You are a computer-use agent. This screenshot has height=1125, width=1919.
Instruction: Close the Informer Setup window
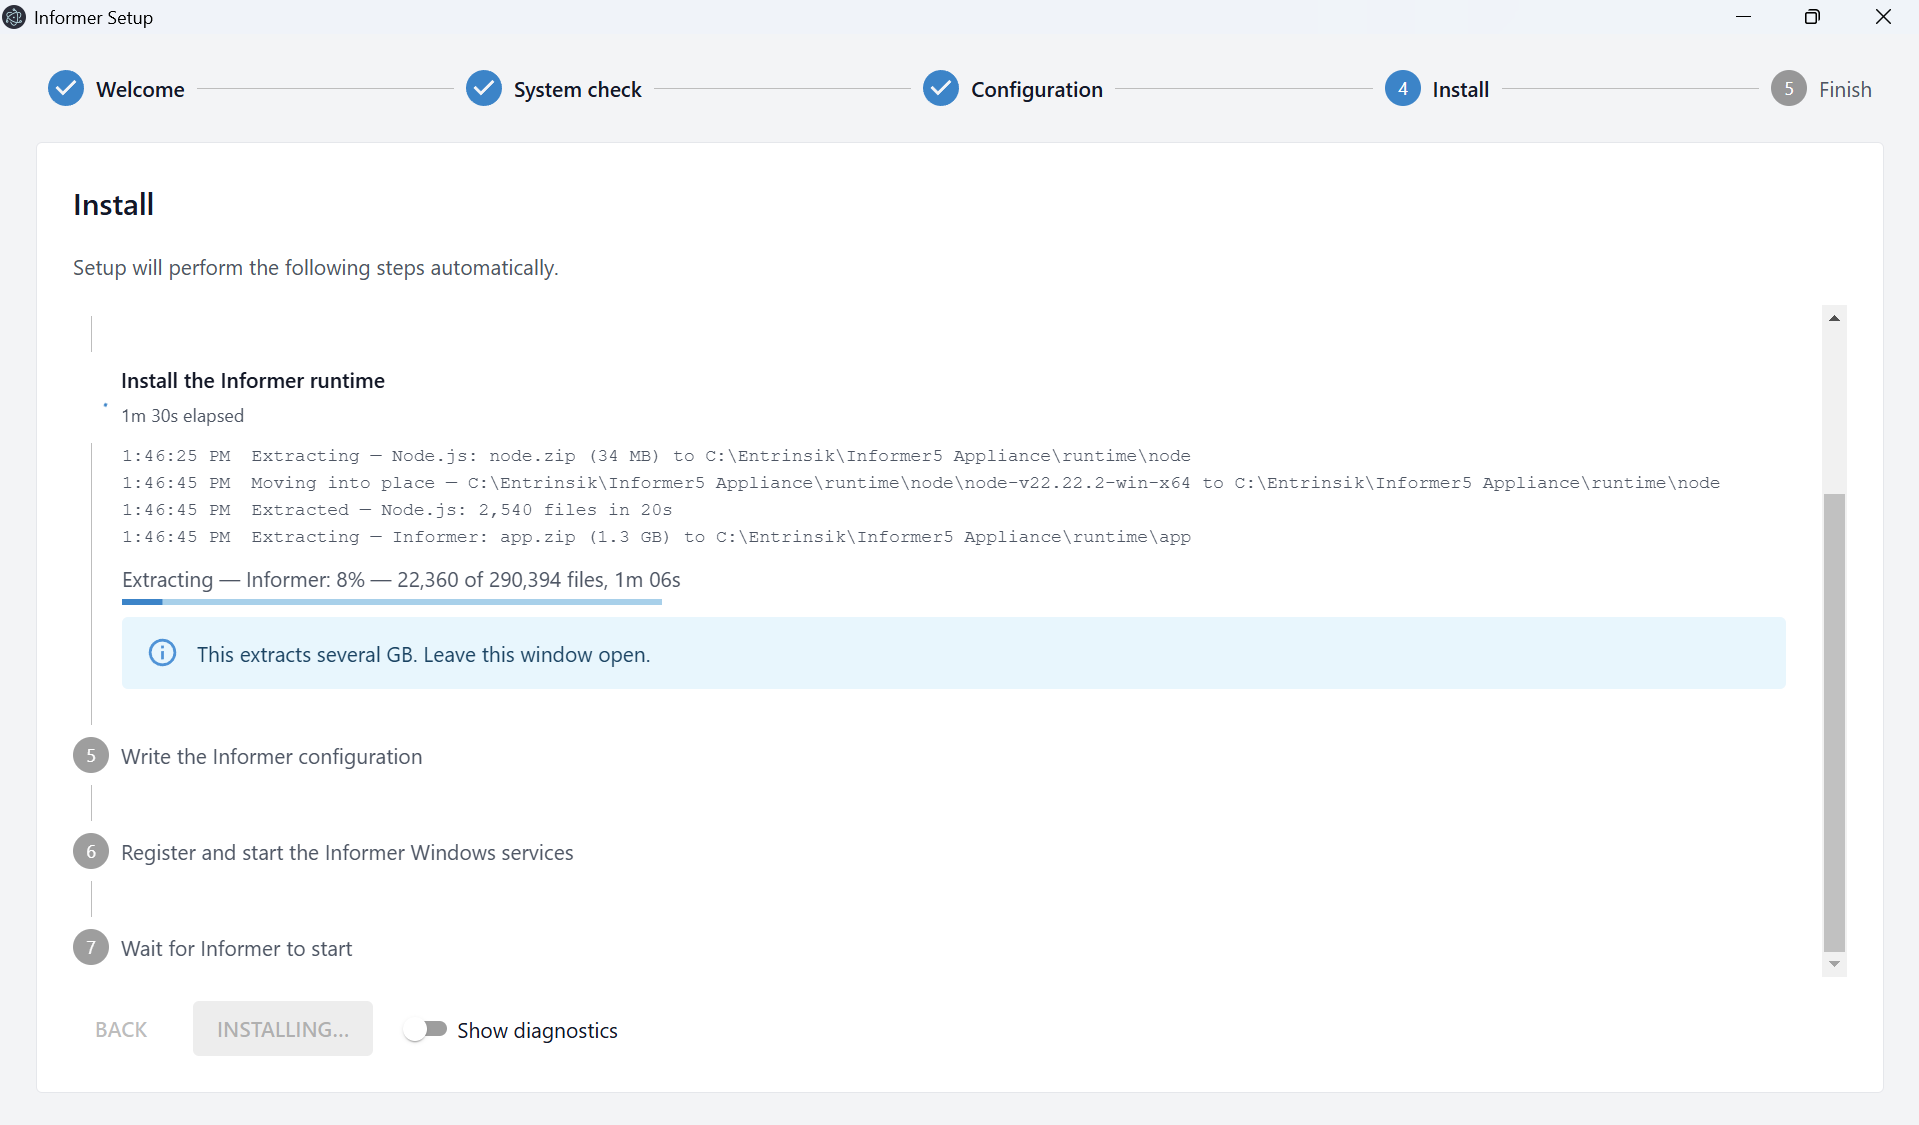pyautogui.click(x=1883, y=17)
